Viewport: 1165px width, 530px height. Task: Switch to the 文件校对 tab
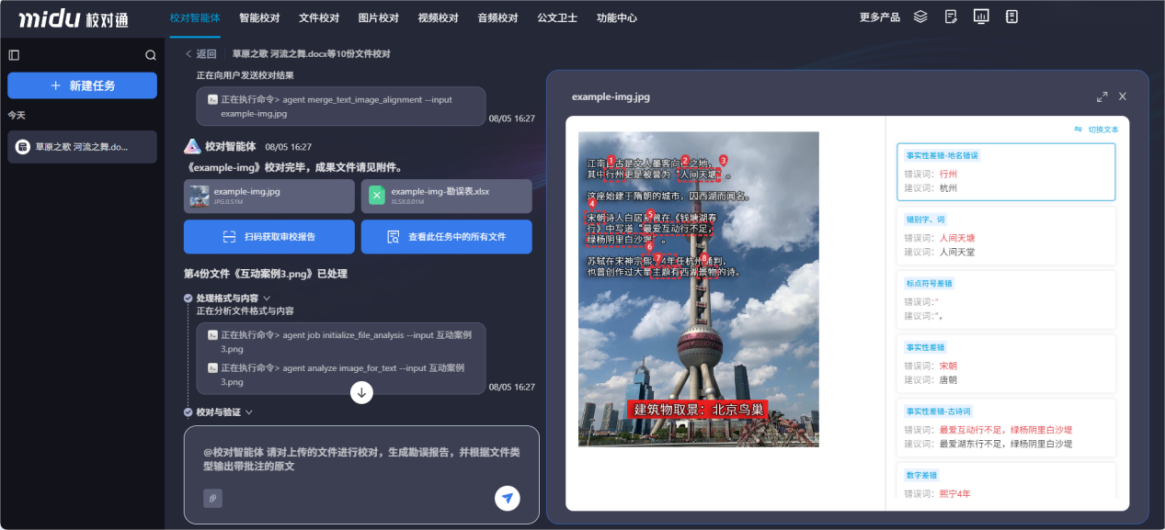pyautogui.click(x=319, y=18)
